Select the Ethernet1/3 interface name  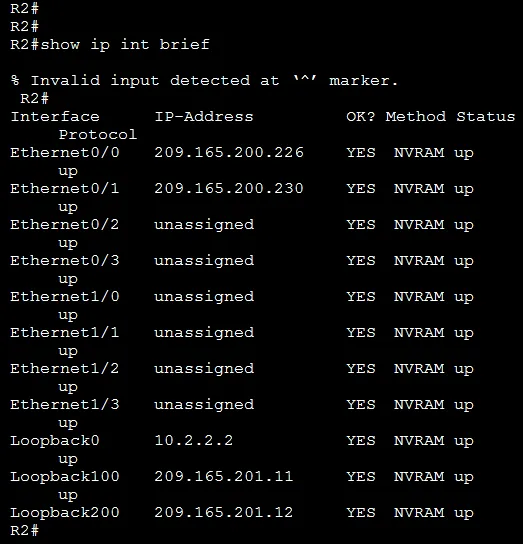pos(65,405)
